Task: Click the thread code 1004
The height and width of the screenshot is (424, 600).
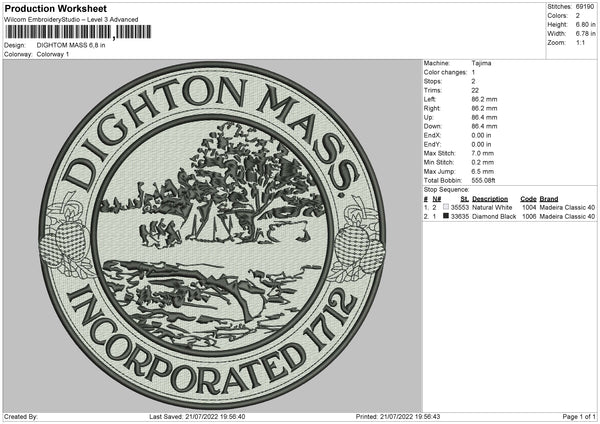Action: (x=529, y=207)
